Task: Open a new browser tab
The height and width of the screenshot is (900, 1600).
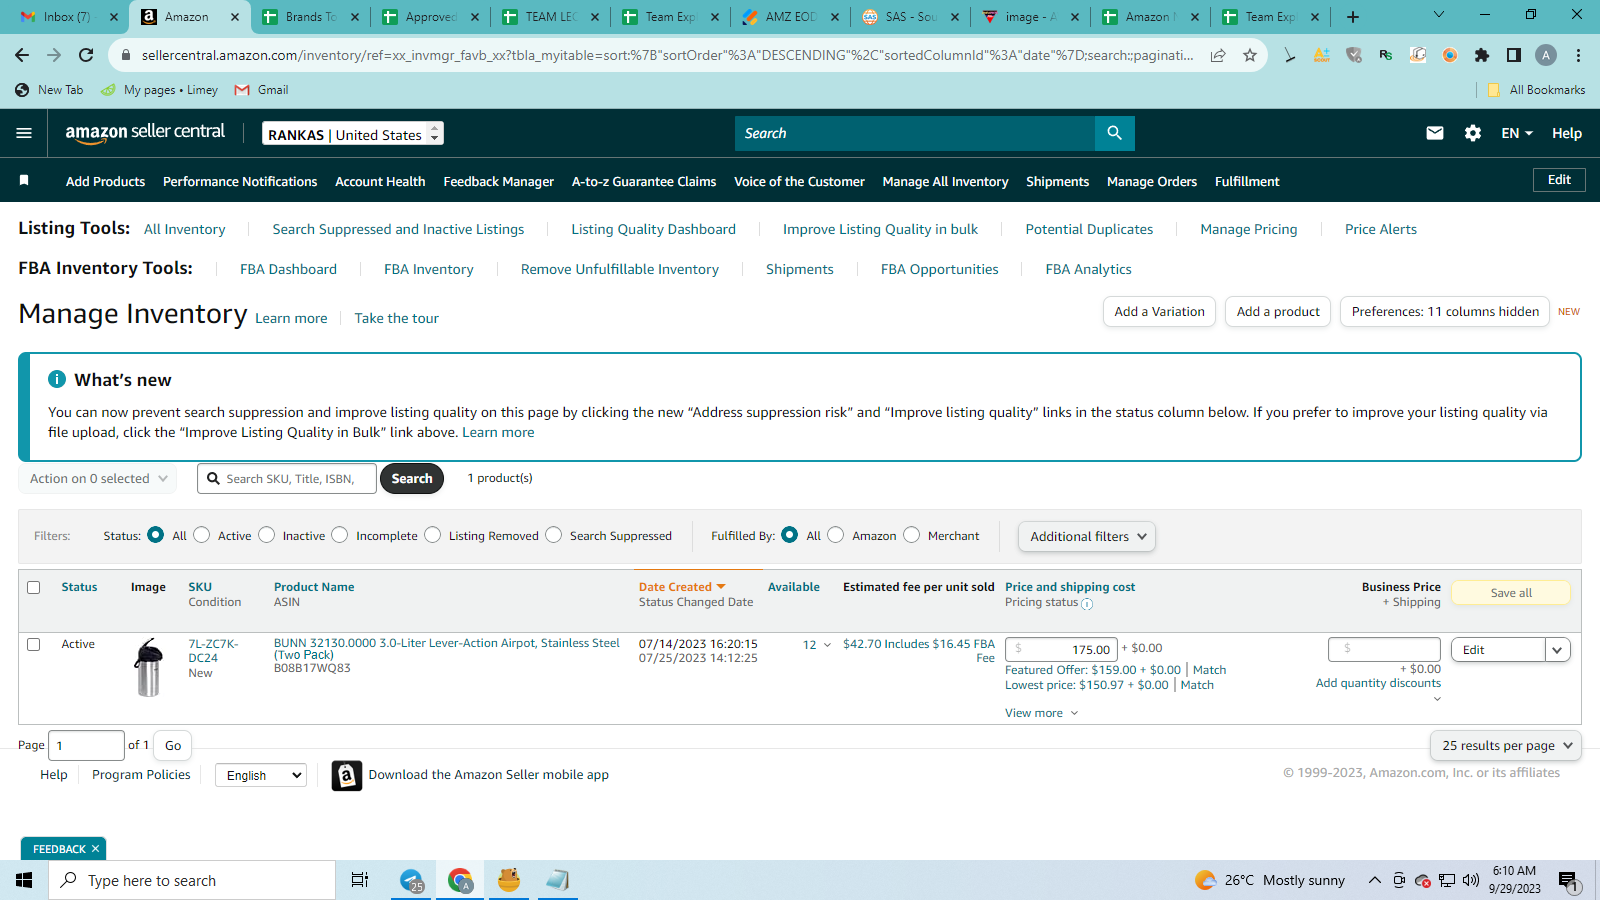Action: (1353, 17)
